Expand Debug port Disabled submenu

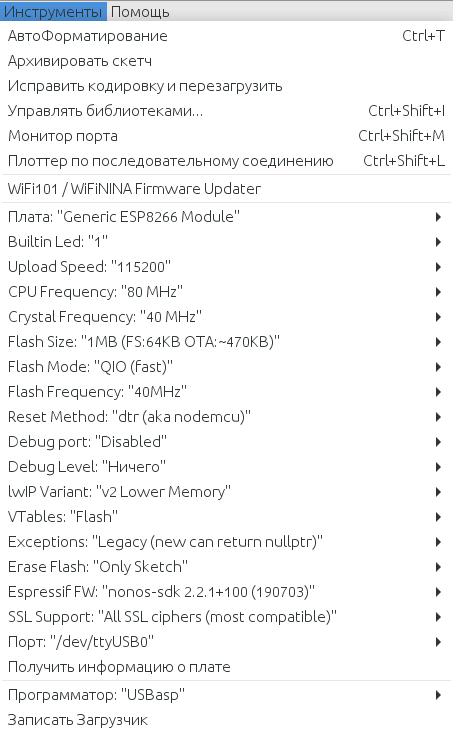click(226, 442)
